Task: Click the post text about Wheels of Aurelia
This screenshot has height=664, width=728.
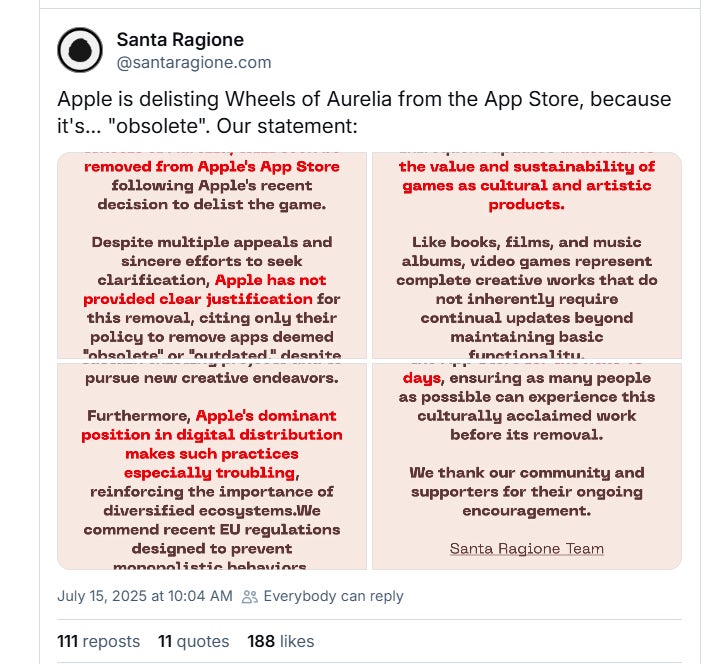Action: pyautogui.click(x=364, y=114)
